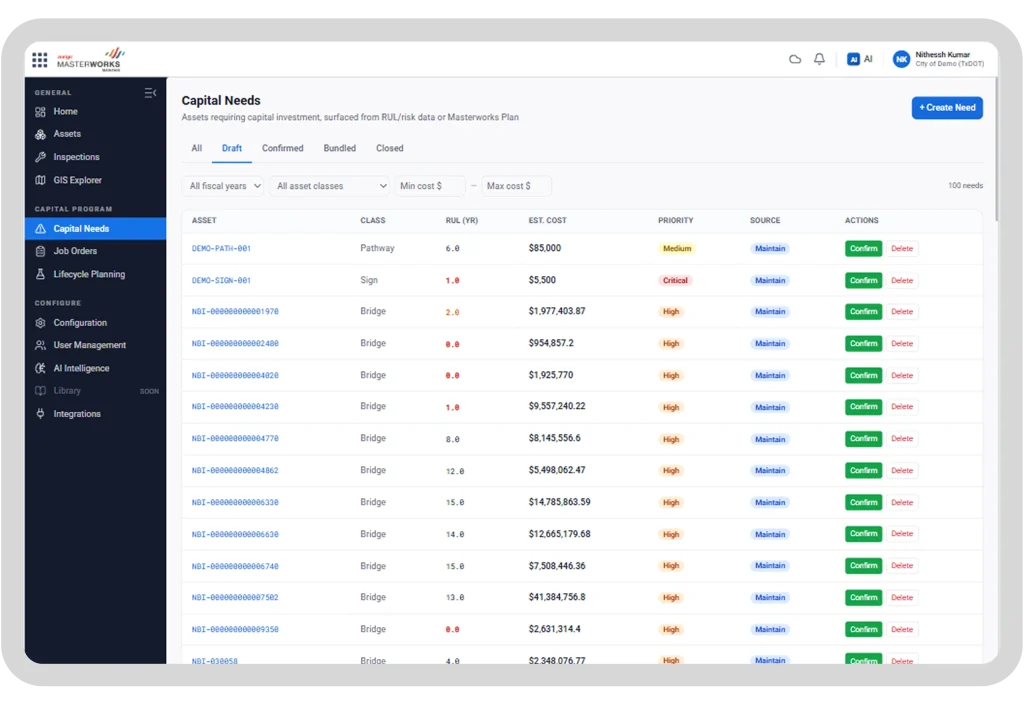Select the Closed tab

pyautogui.click(x=390, y=148)
